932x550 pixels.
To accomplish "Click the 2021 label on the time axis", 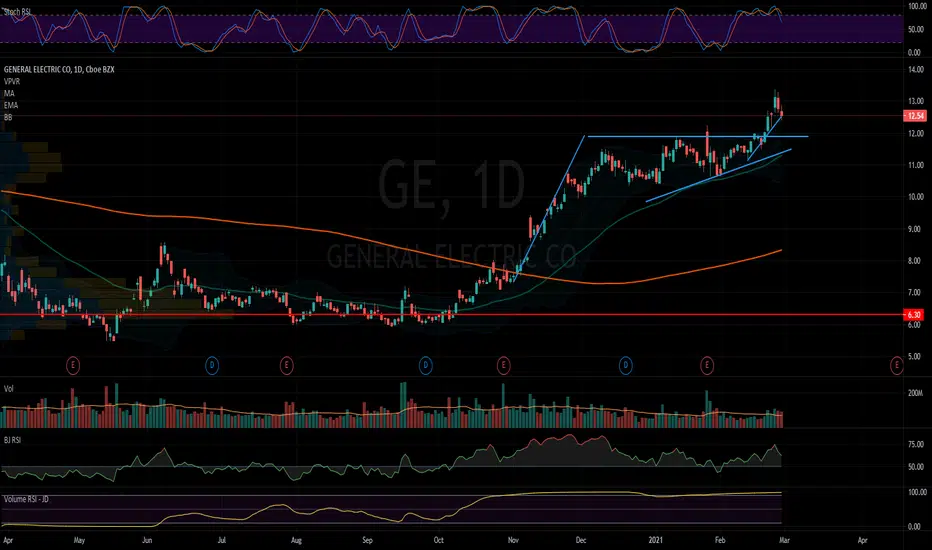I will click(656, 540).
